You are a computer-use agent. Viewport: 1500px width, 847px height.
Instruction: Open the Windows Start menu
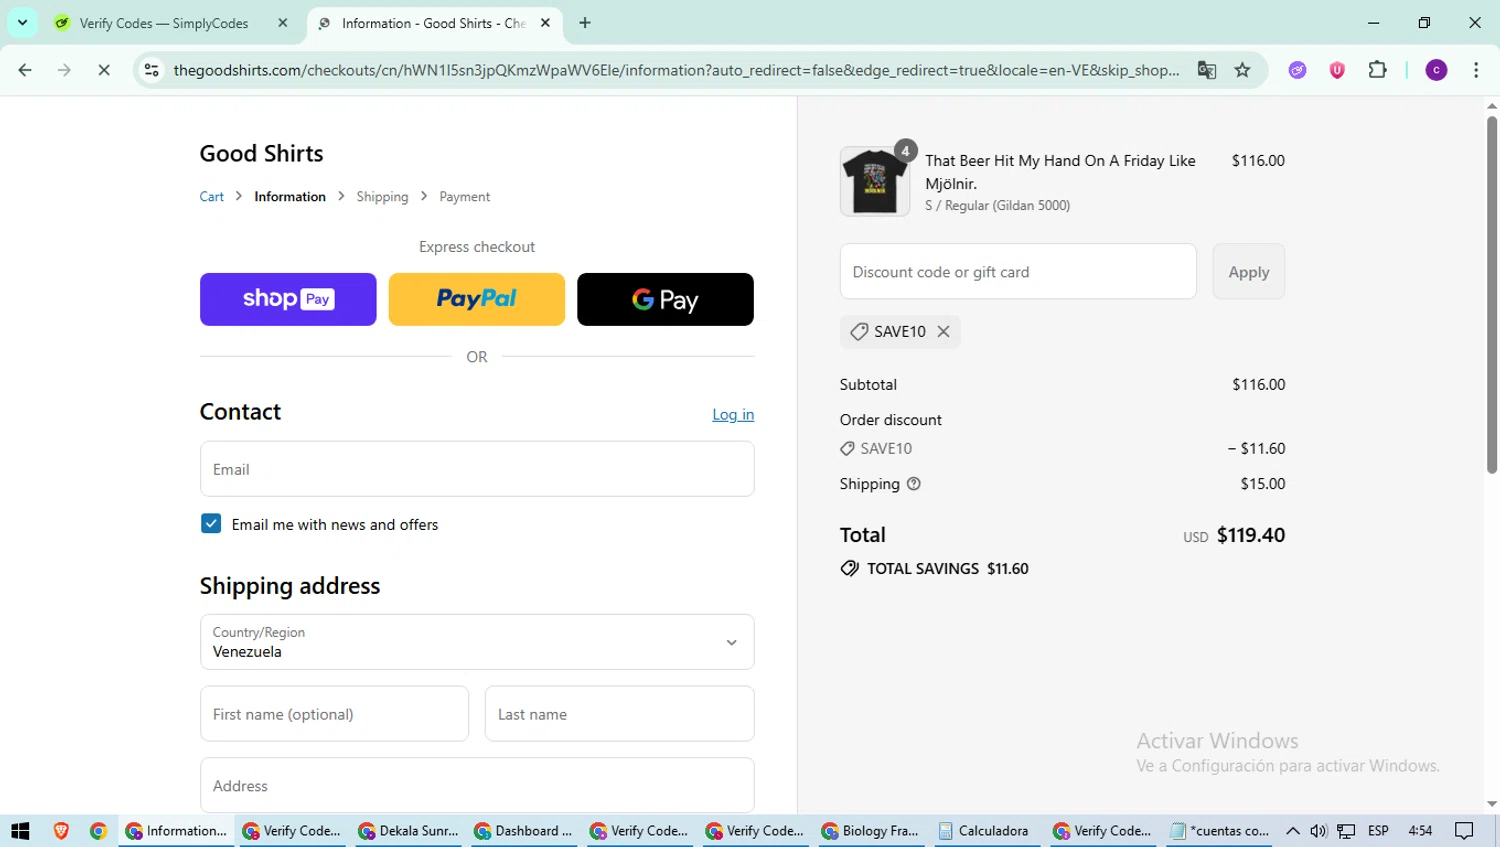tap(20, 831)
